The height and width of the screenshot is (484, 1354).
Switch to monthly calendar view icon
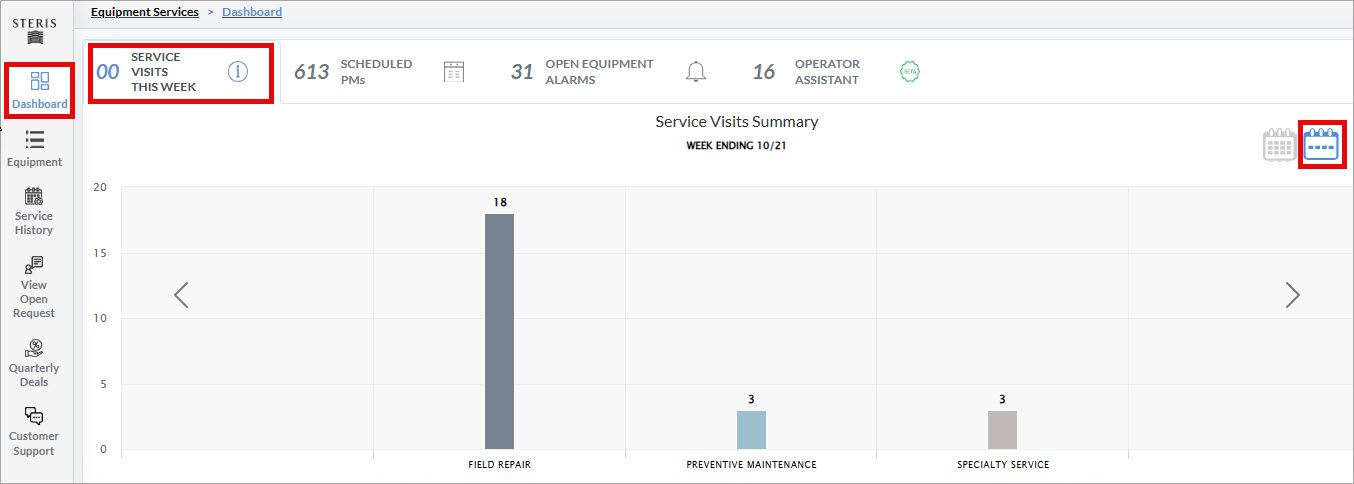[x=1280, y=146]
